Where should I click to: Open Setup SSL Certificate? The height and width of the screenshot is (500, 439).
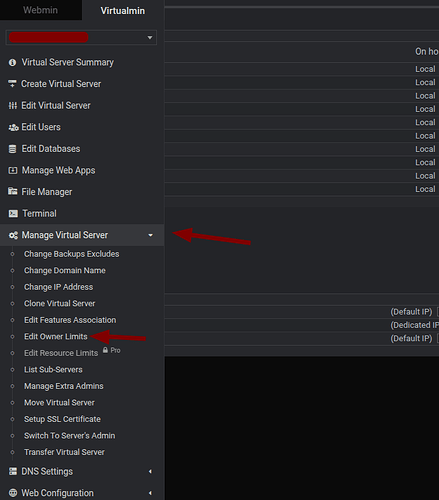click(62, 419)
